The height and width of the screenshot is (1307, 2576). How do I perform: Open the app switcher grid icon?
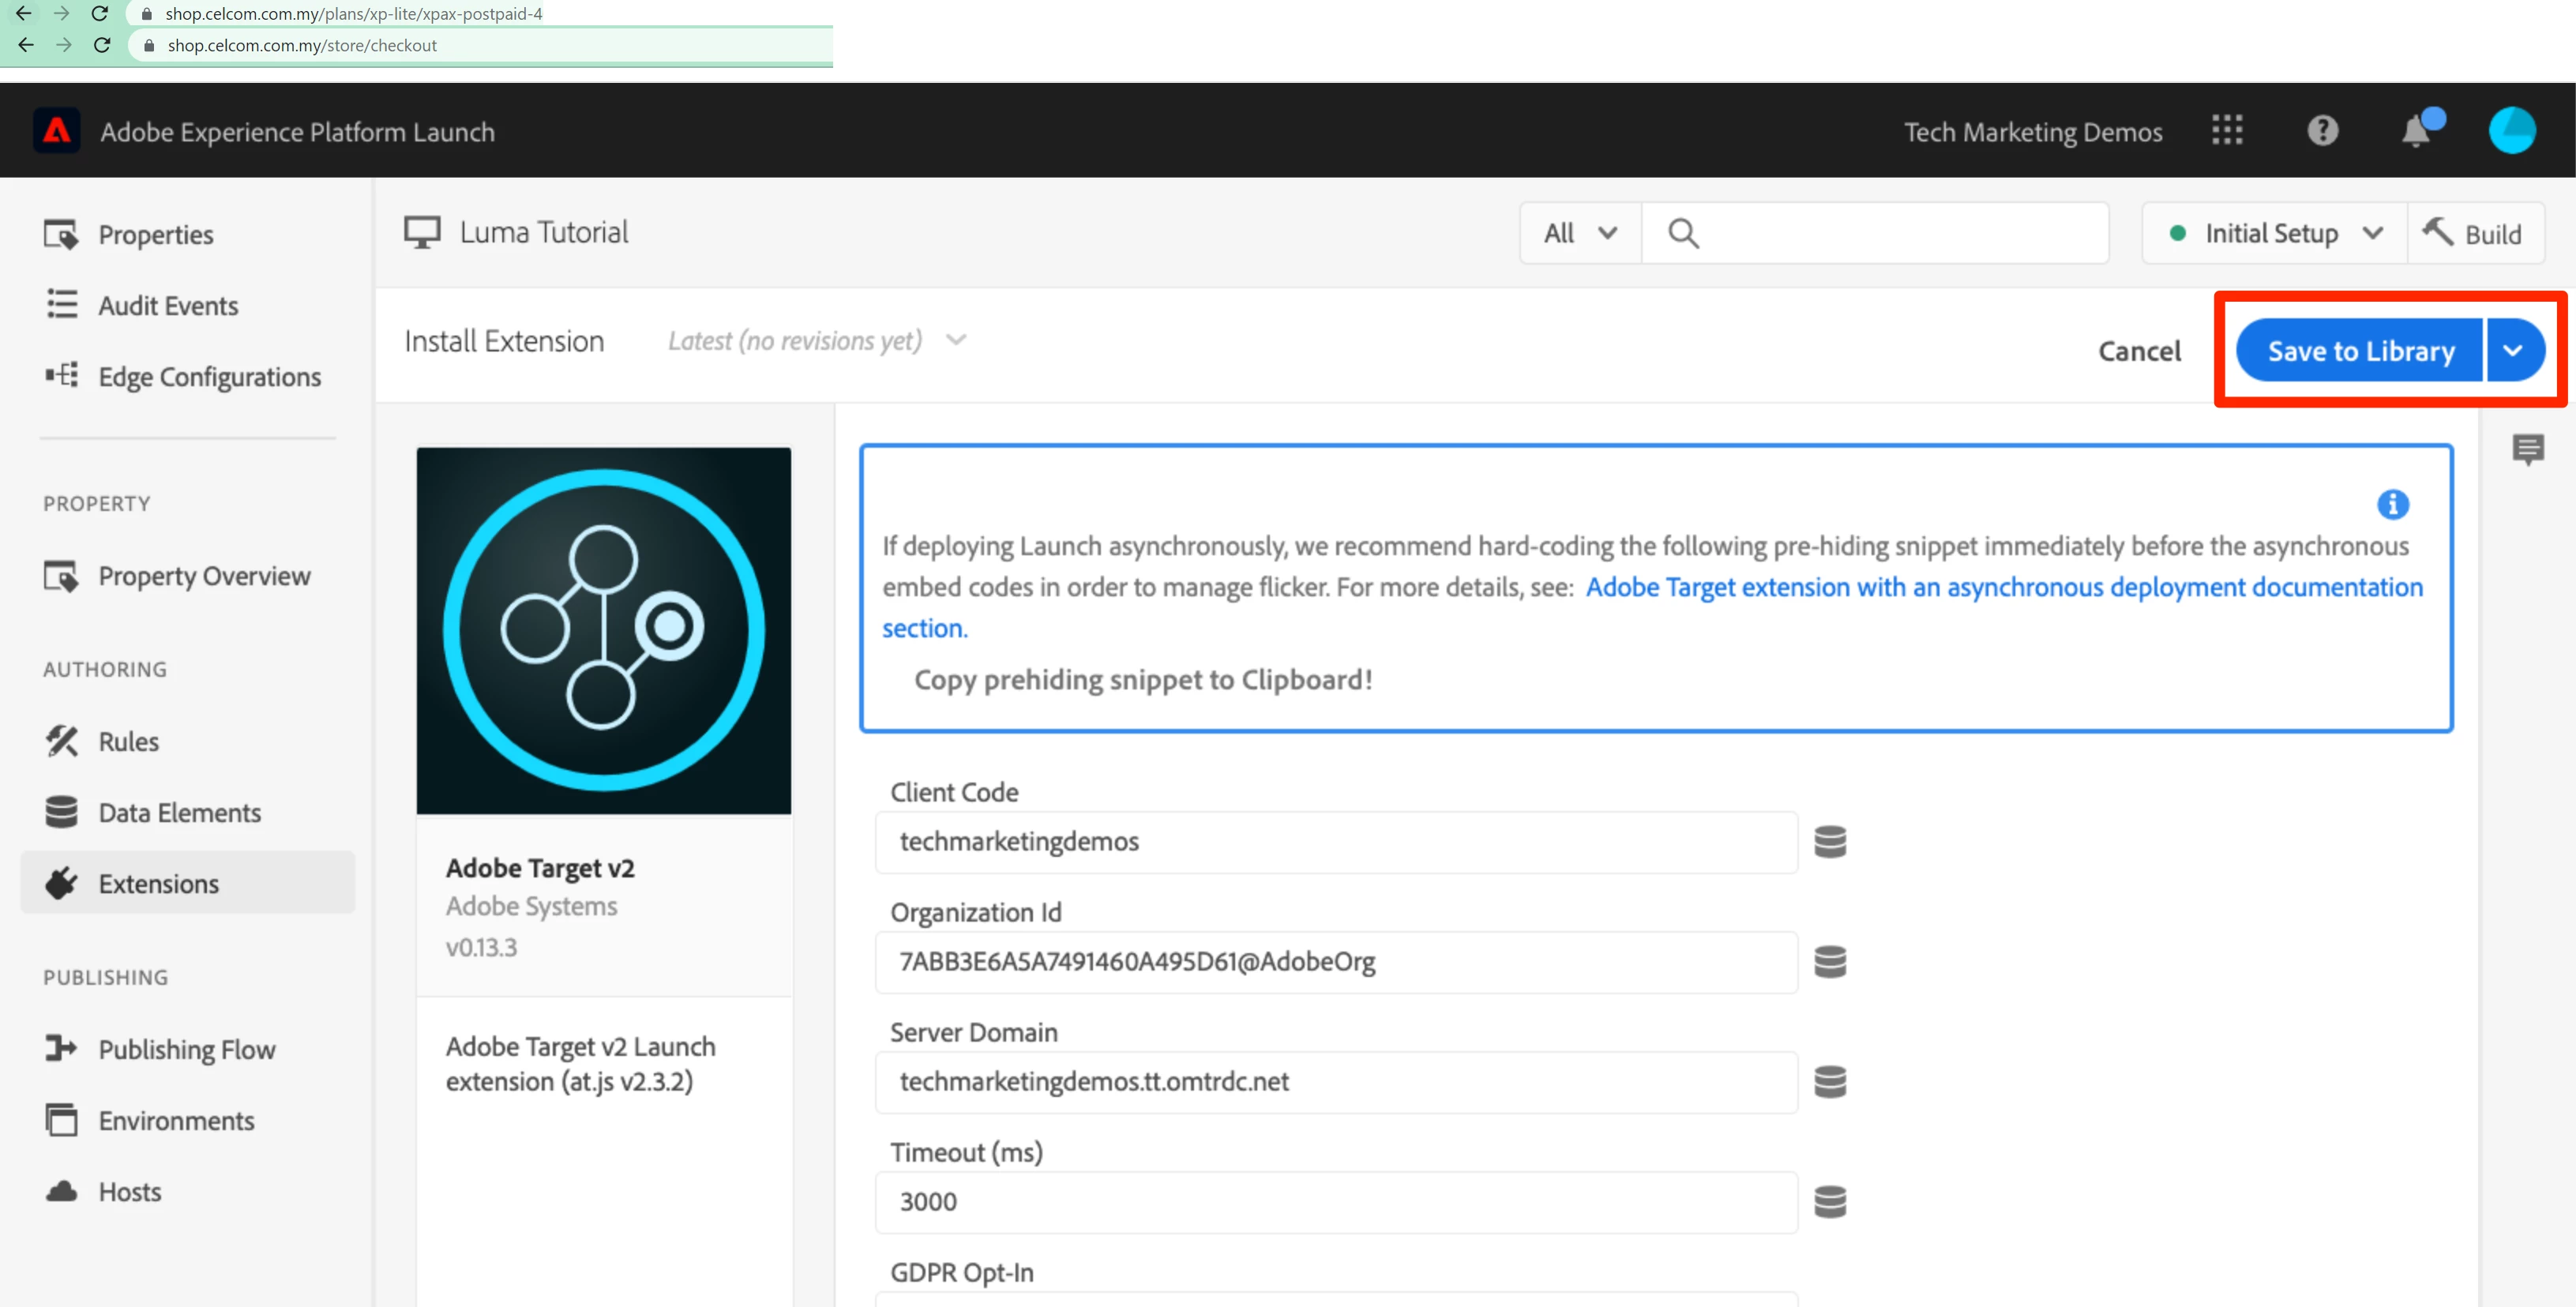2227,130
